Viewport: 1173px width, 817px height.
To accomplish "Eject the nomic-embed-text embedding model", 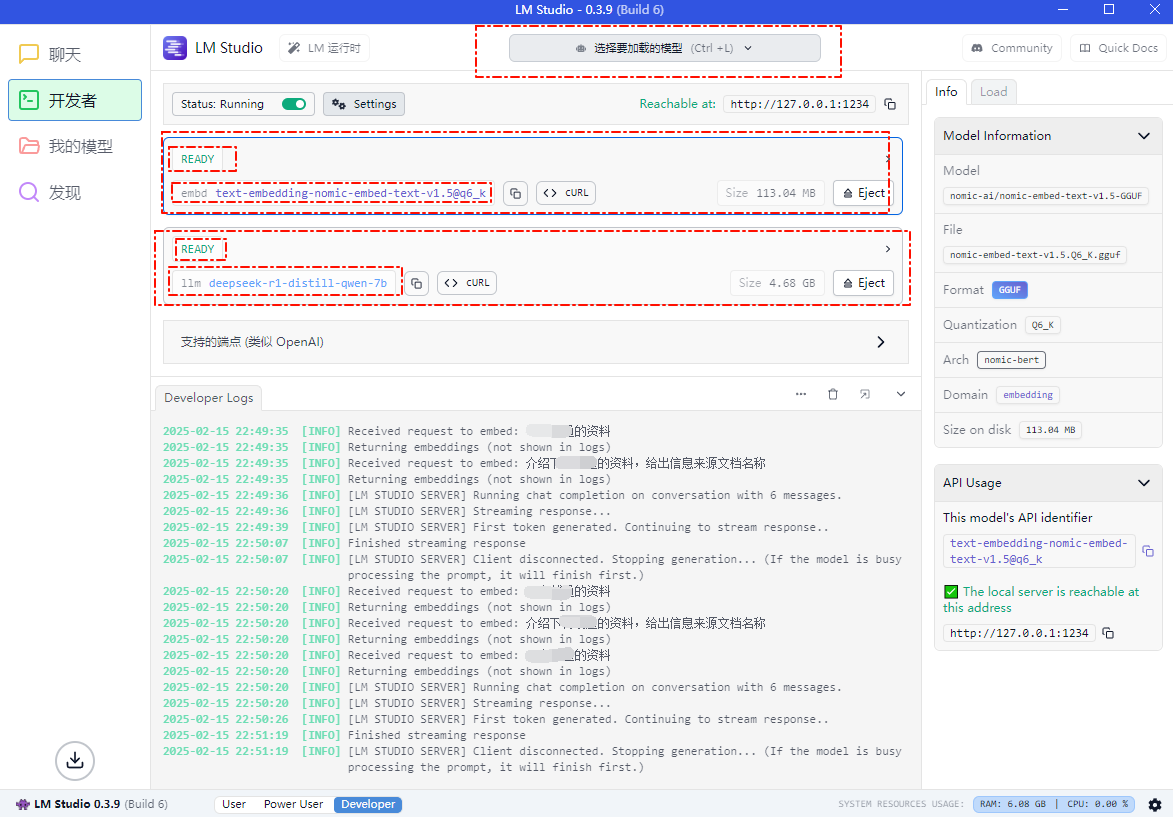I will 863,193.
